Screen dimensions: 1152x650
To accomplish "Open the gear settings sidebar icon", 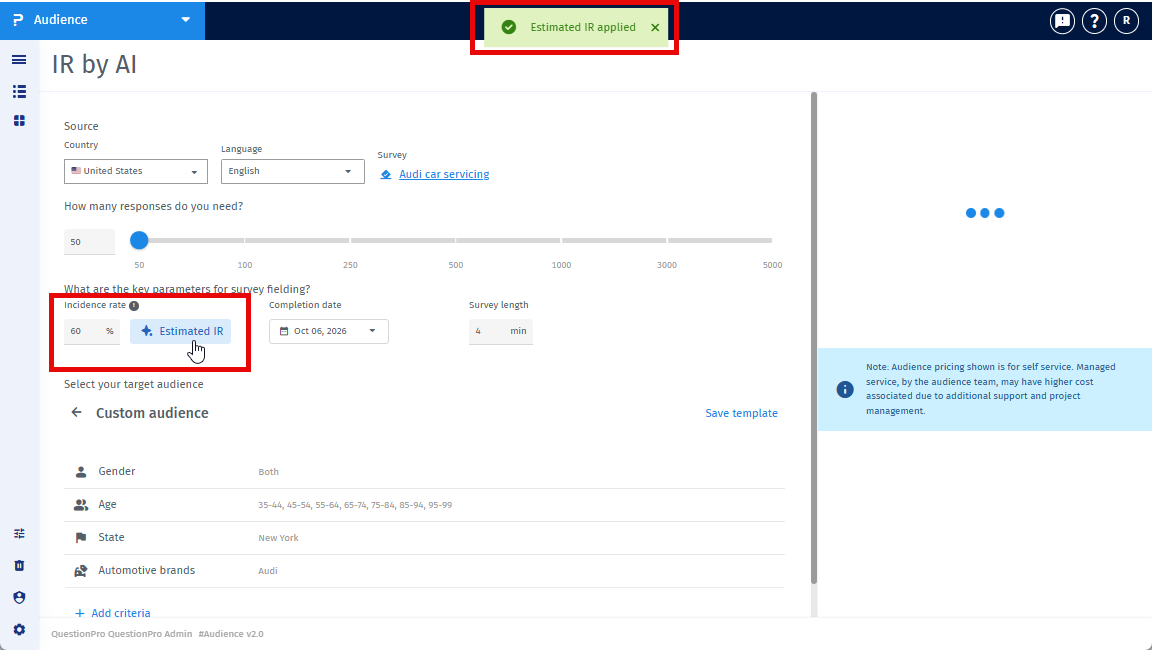I will pos(19,629).
